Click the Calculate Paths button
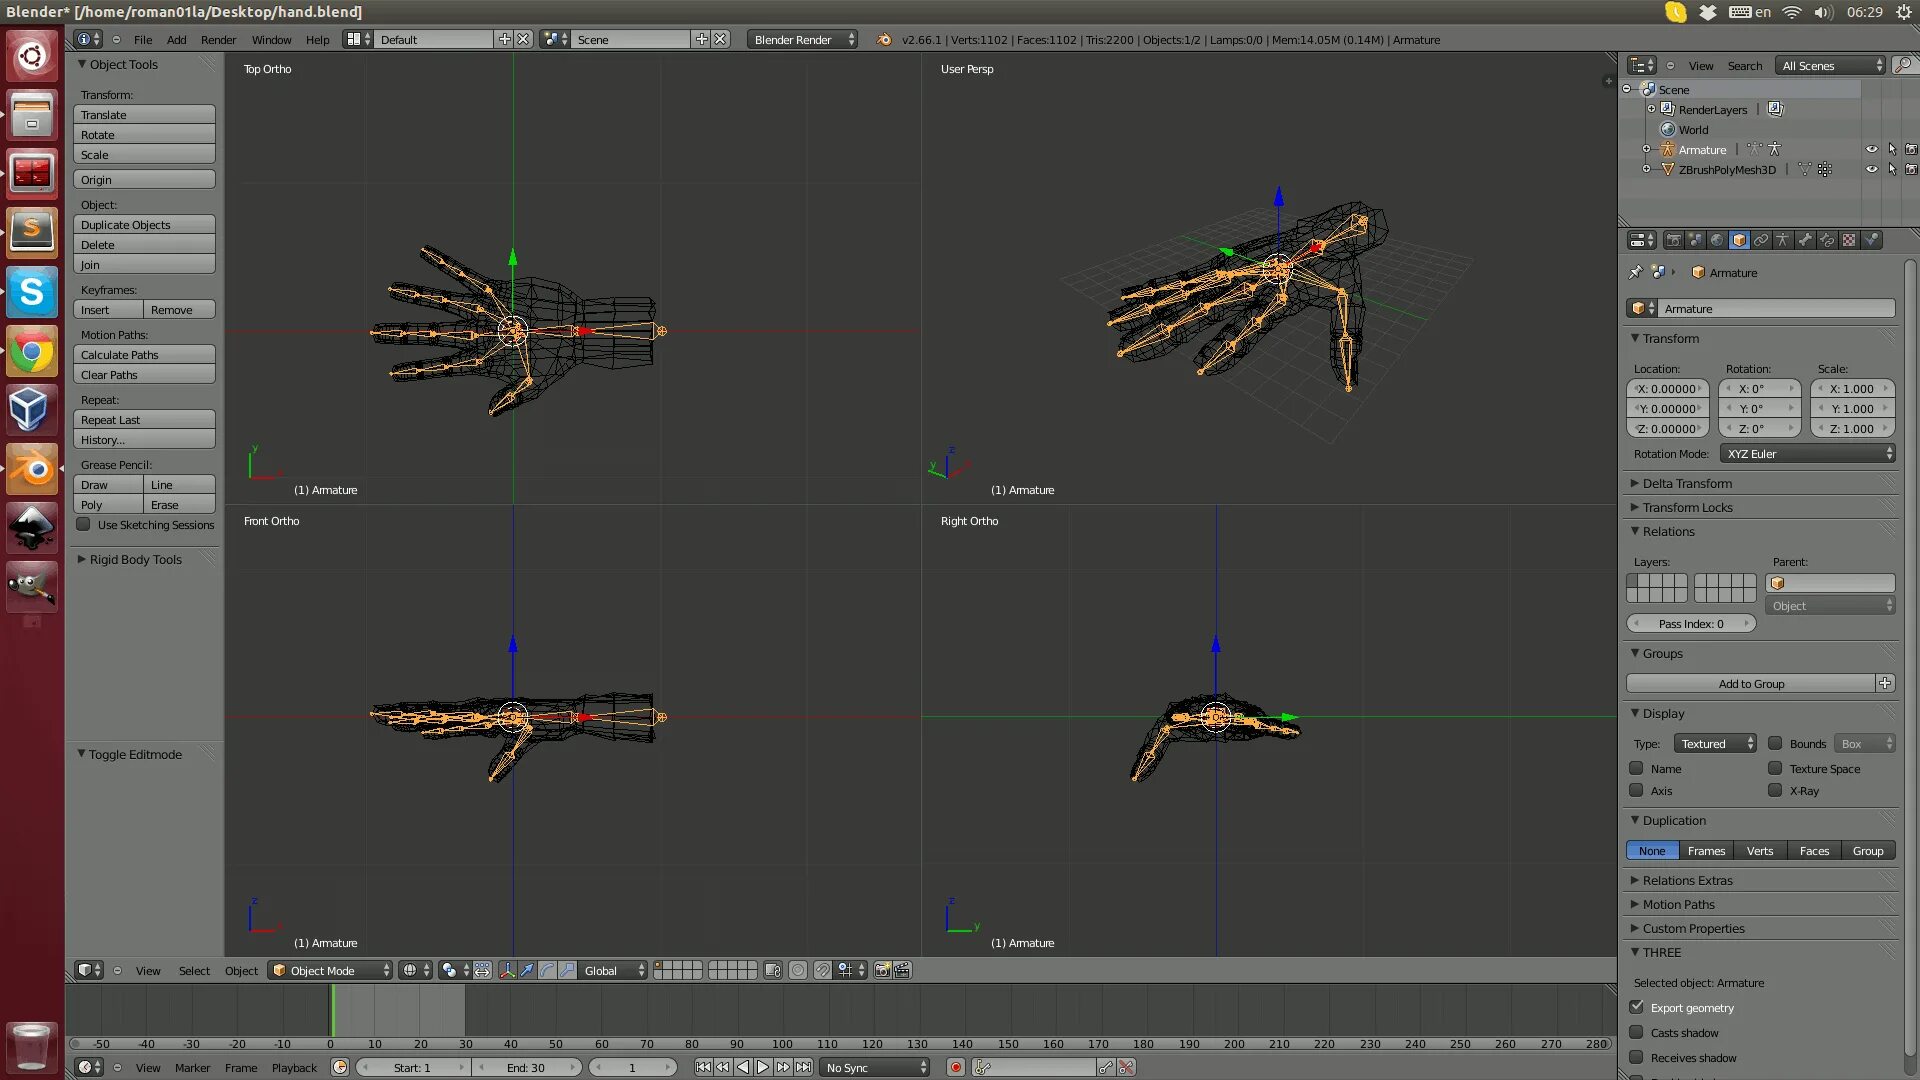 (144, 355)
